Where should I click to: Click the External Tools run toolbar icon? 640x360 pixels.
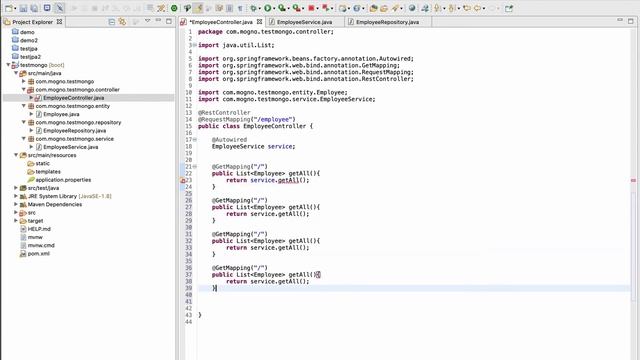pyautogui.click(x=297, y=8)
